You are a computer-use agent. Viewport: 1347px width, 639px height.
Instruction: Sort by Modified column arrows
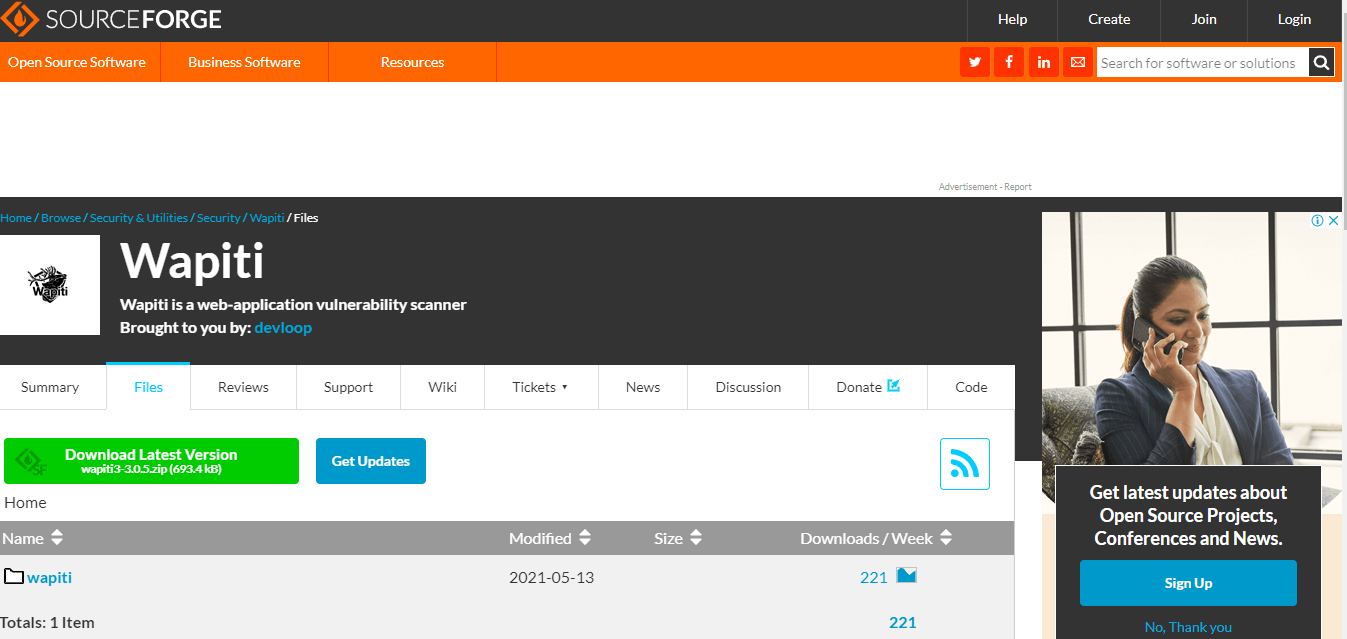[585, 538]
